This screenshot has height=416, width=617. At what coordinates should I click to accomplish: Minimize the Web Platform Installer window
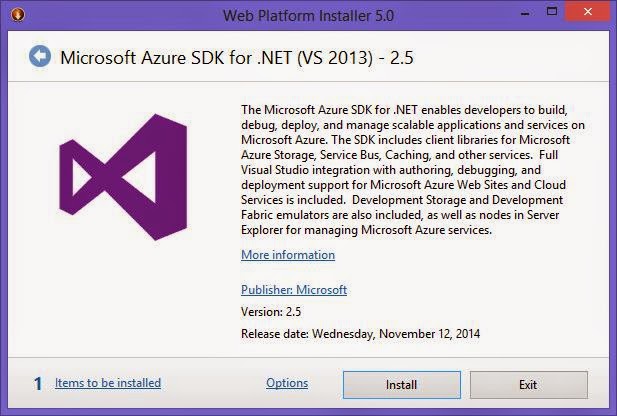point(525,13)
